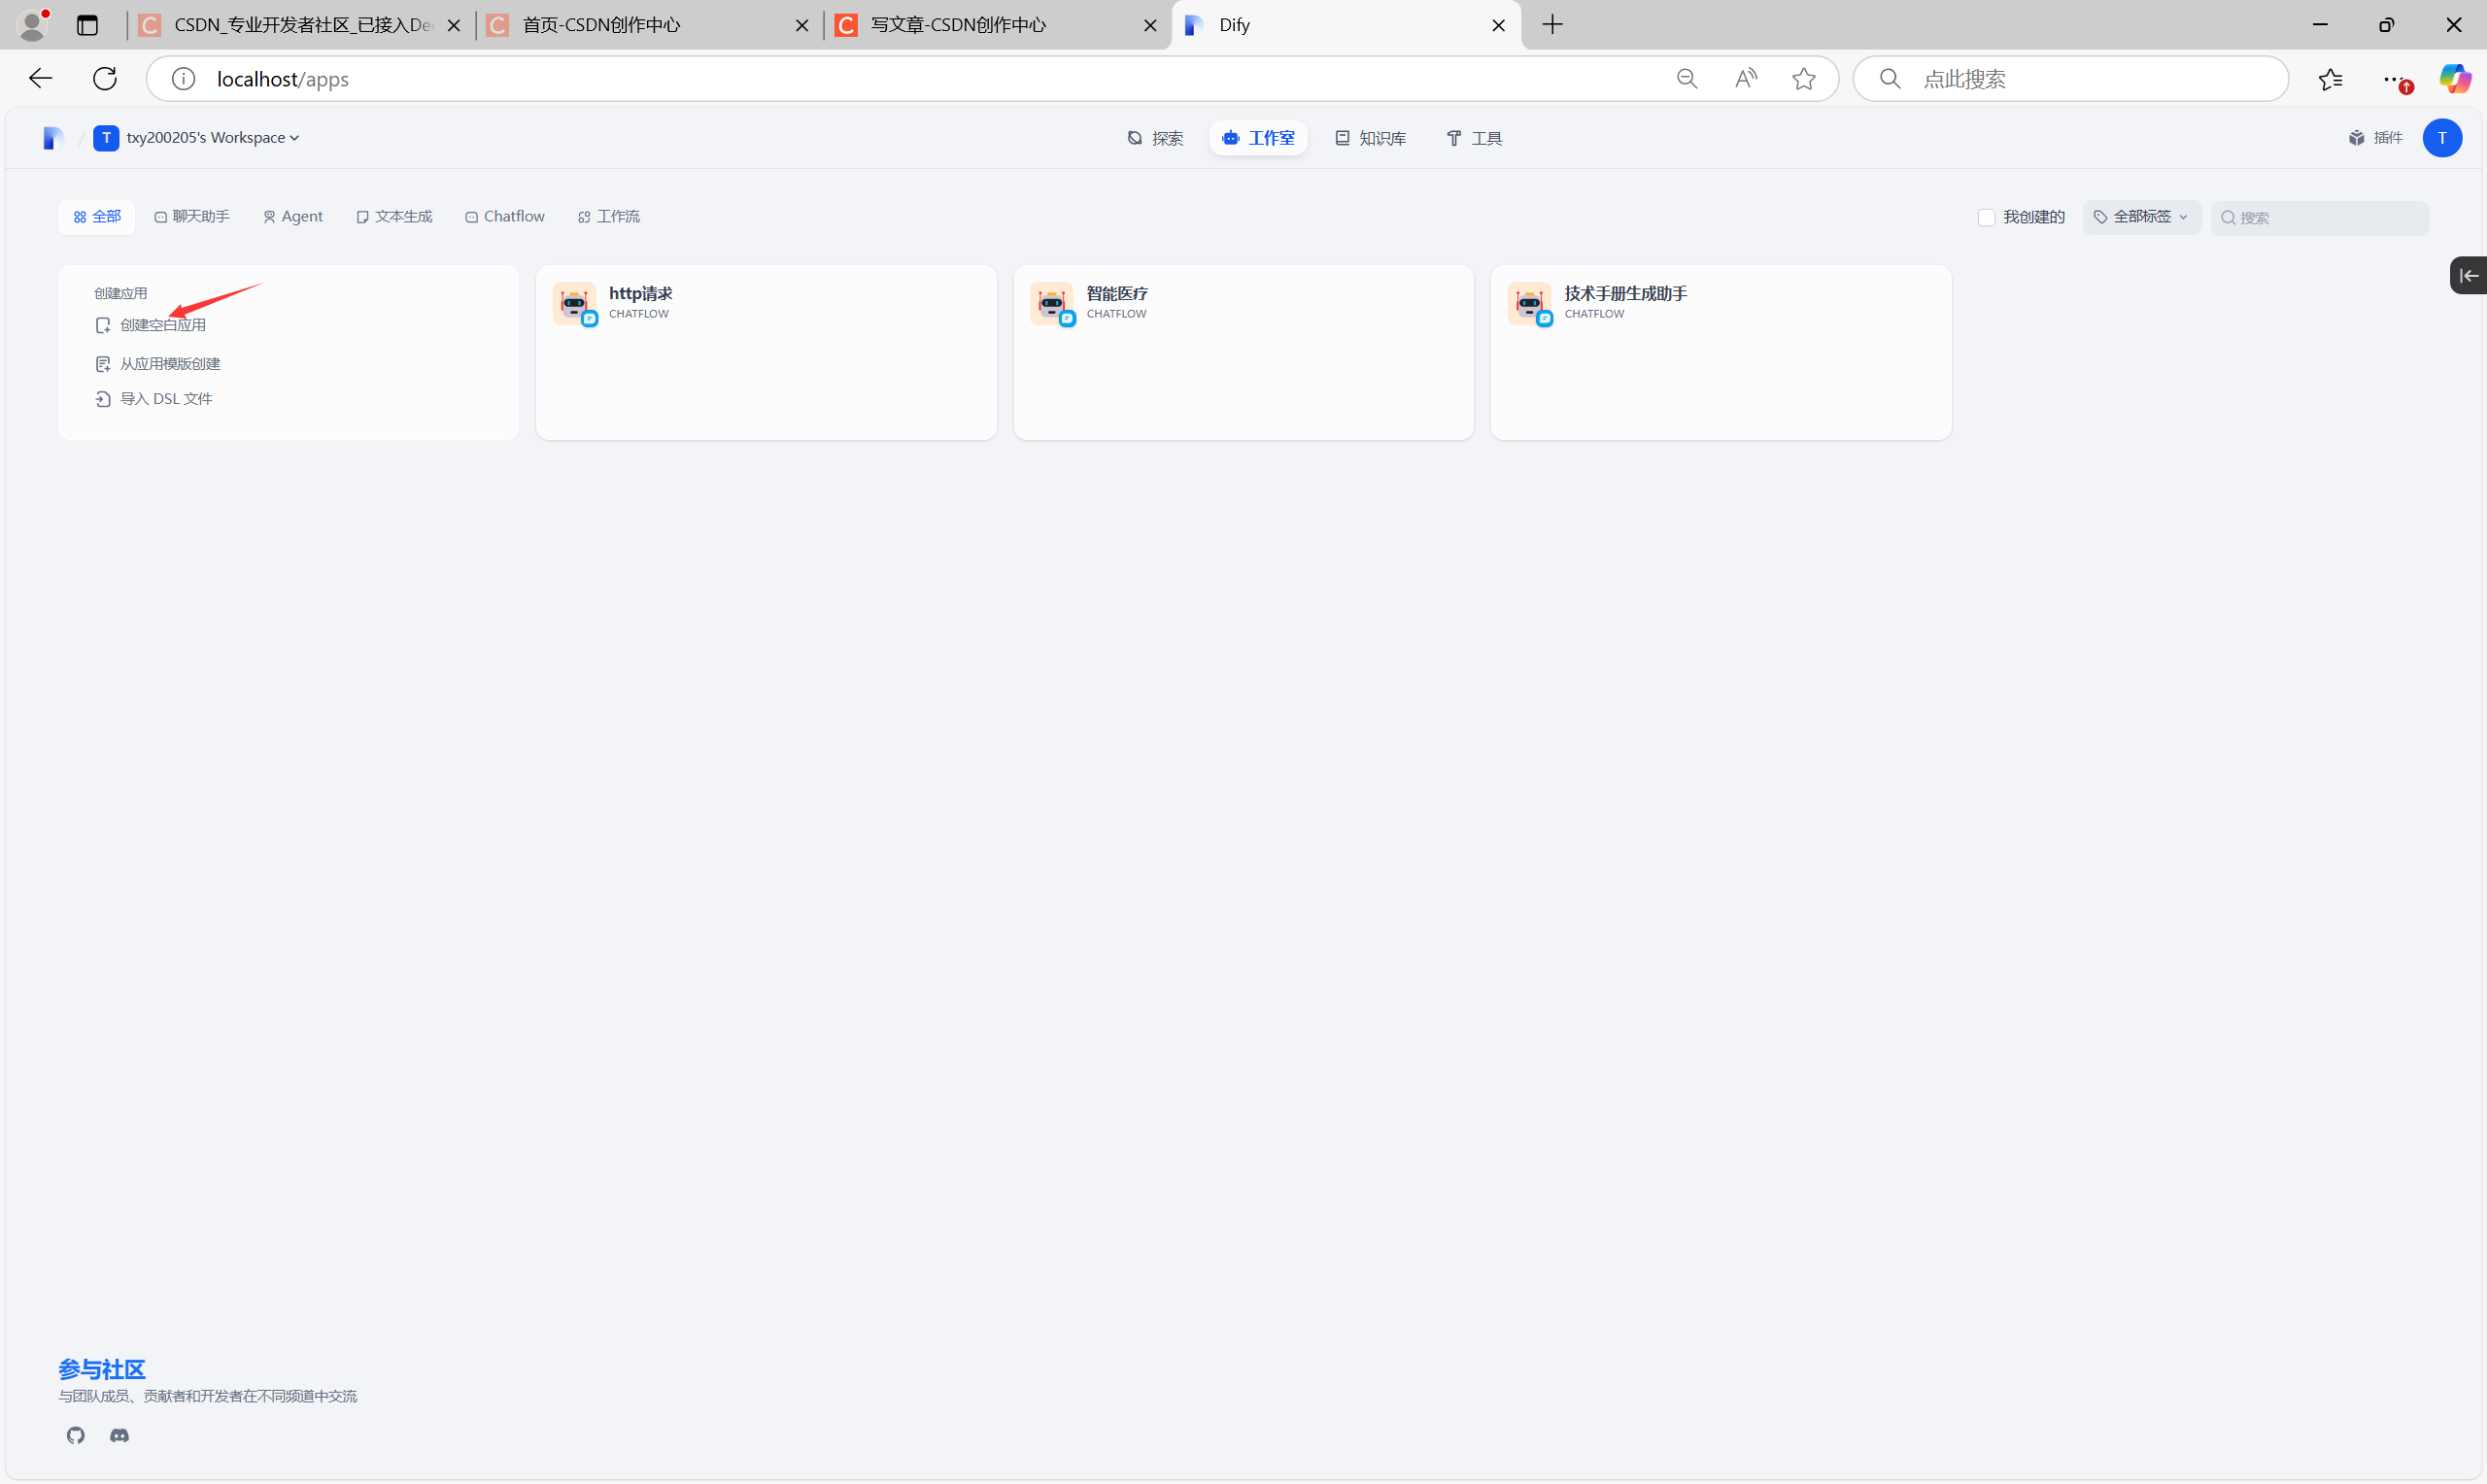Switch to the Chatflow filter tab
This screenshot has width=2487, height=1484.
(505, 217)
